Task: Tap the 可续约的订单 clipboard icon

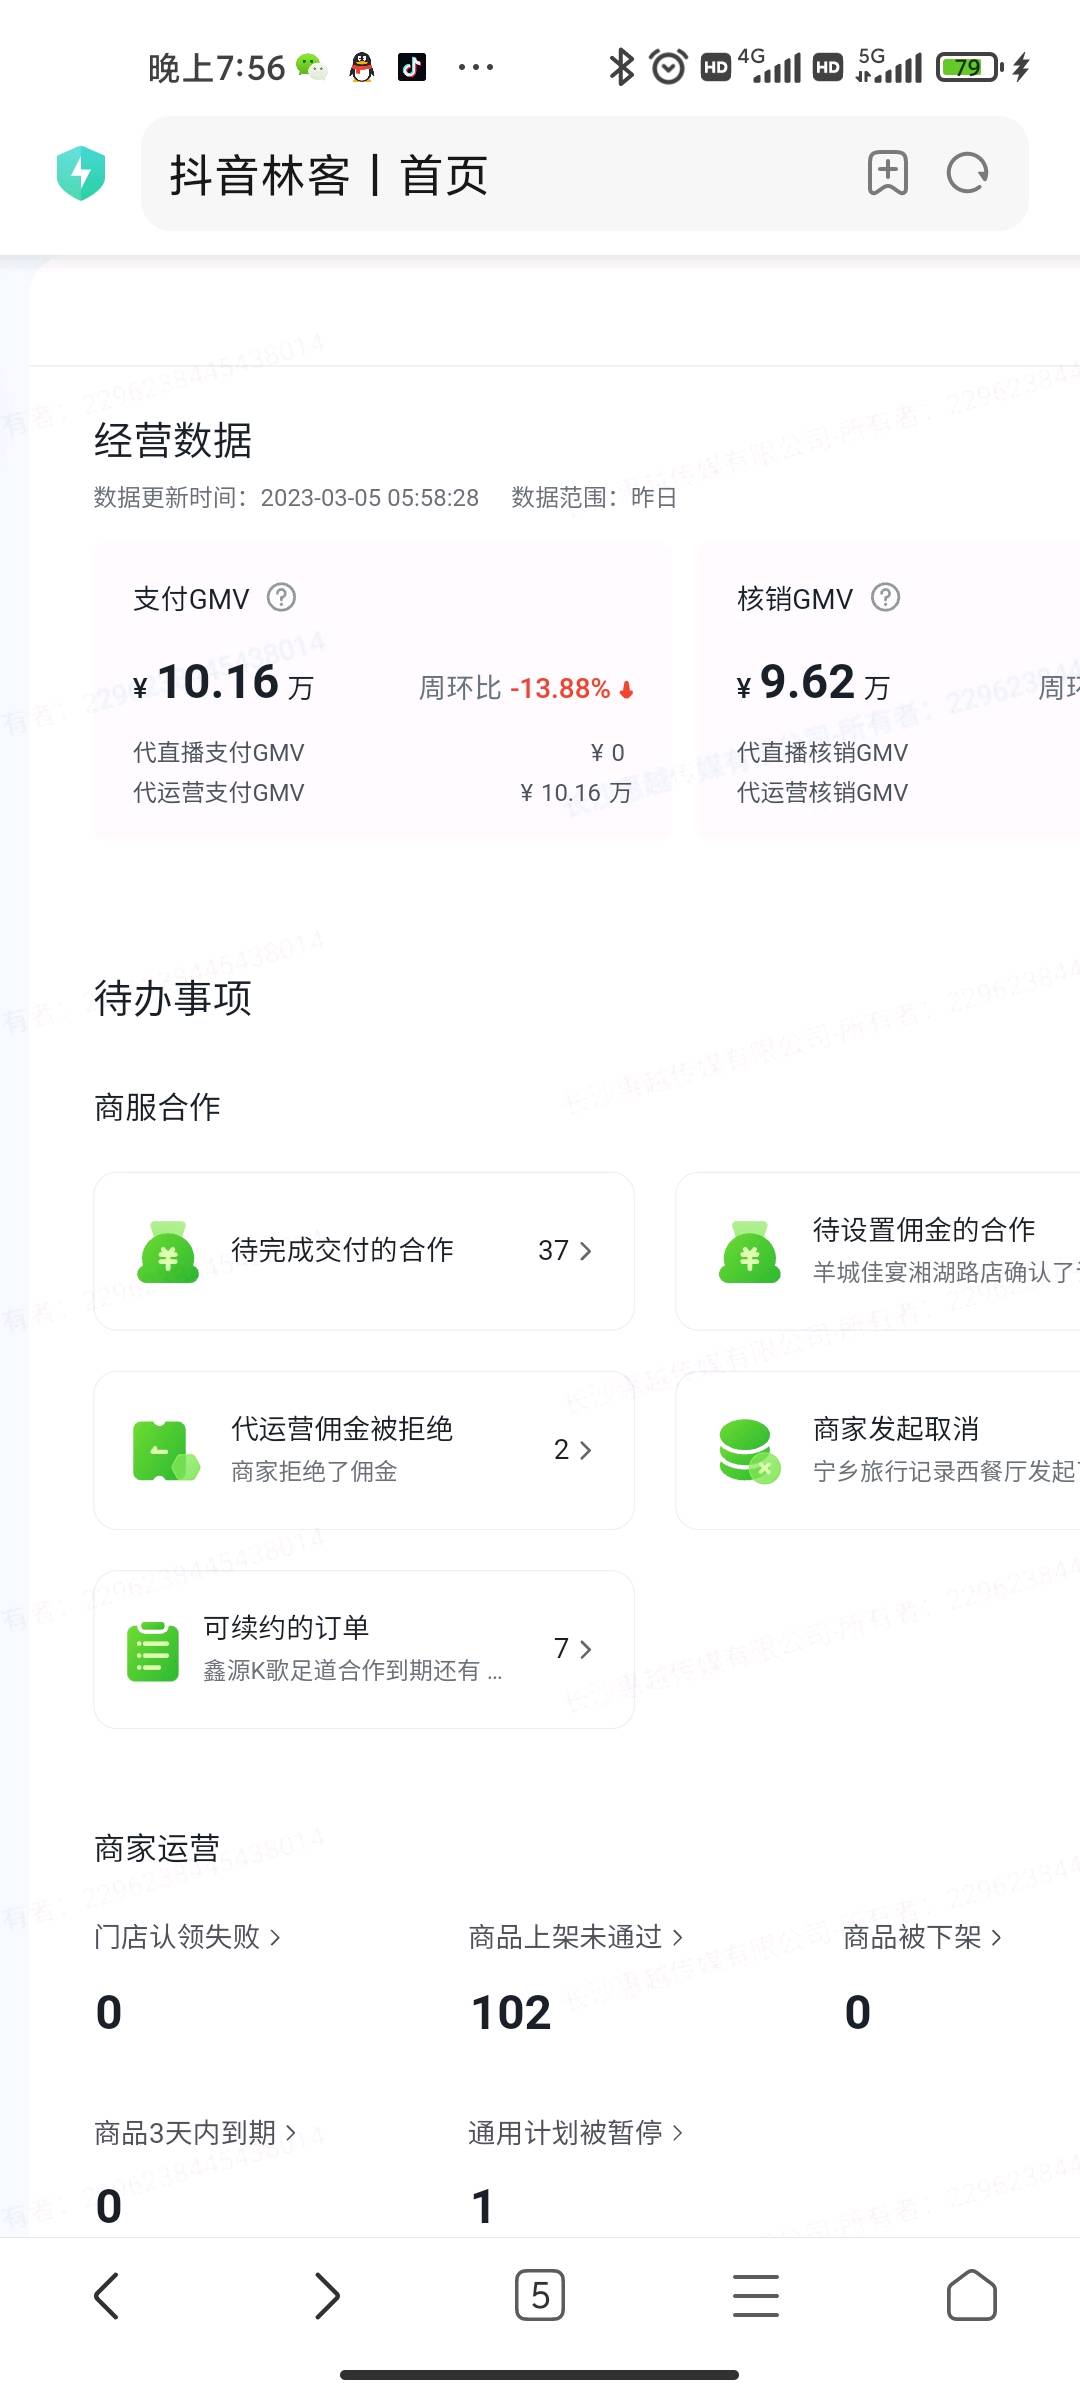Action: tap(153, 1650)
